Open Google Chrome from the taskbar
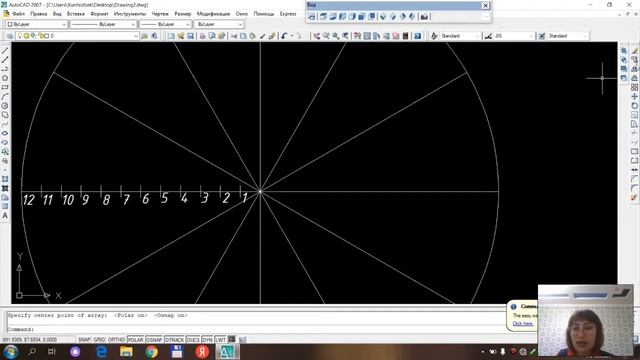This screenshot has width=640, height=360. pos(151,352)
